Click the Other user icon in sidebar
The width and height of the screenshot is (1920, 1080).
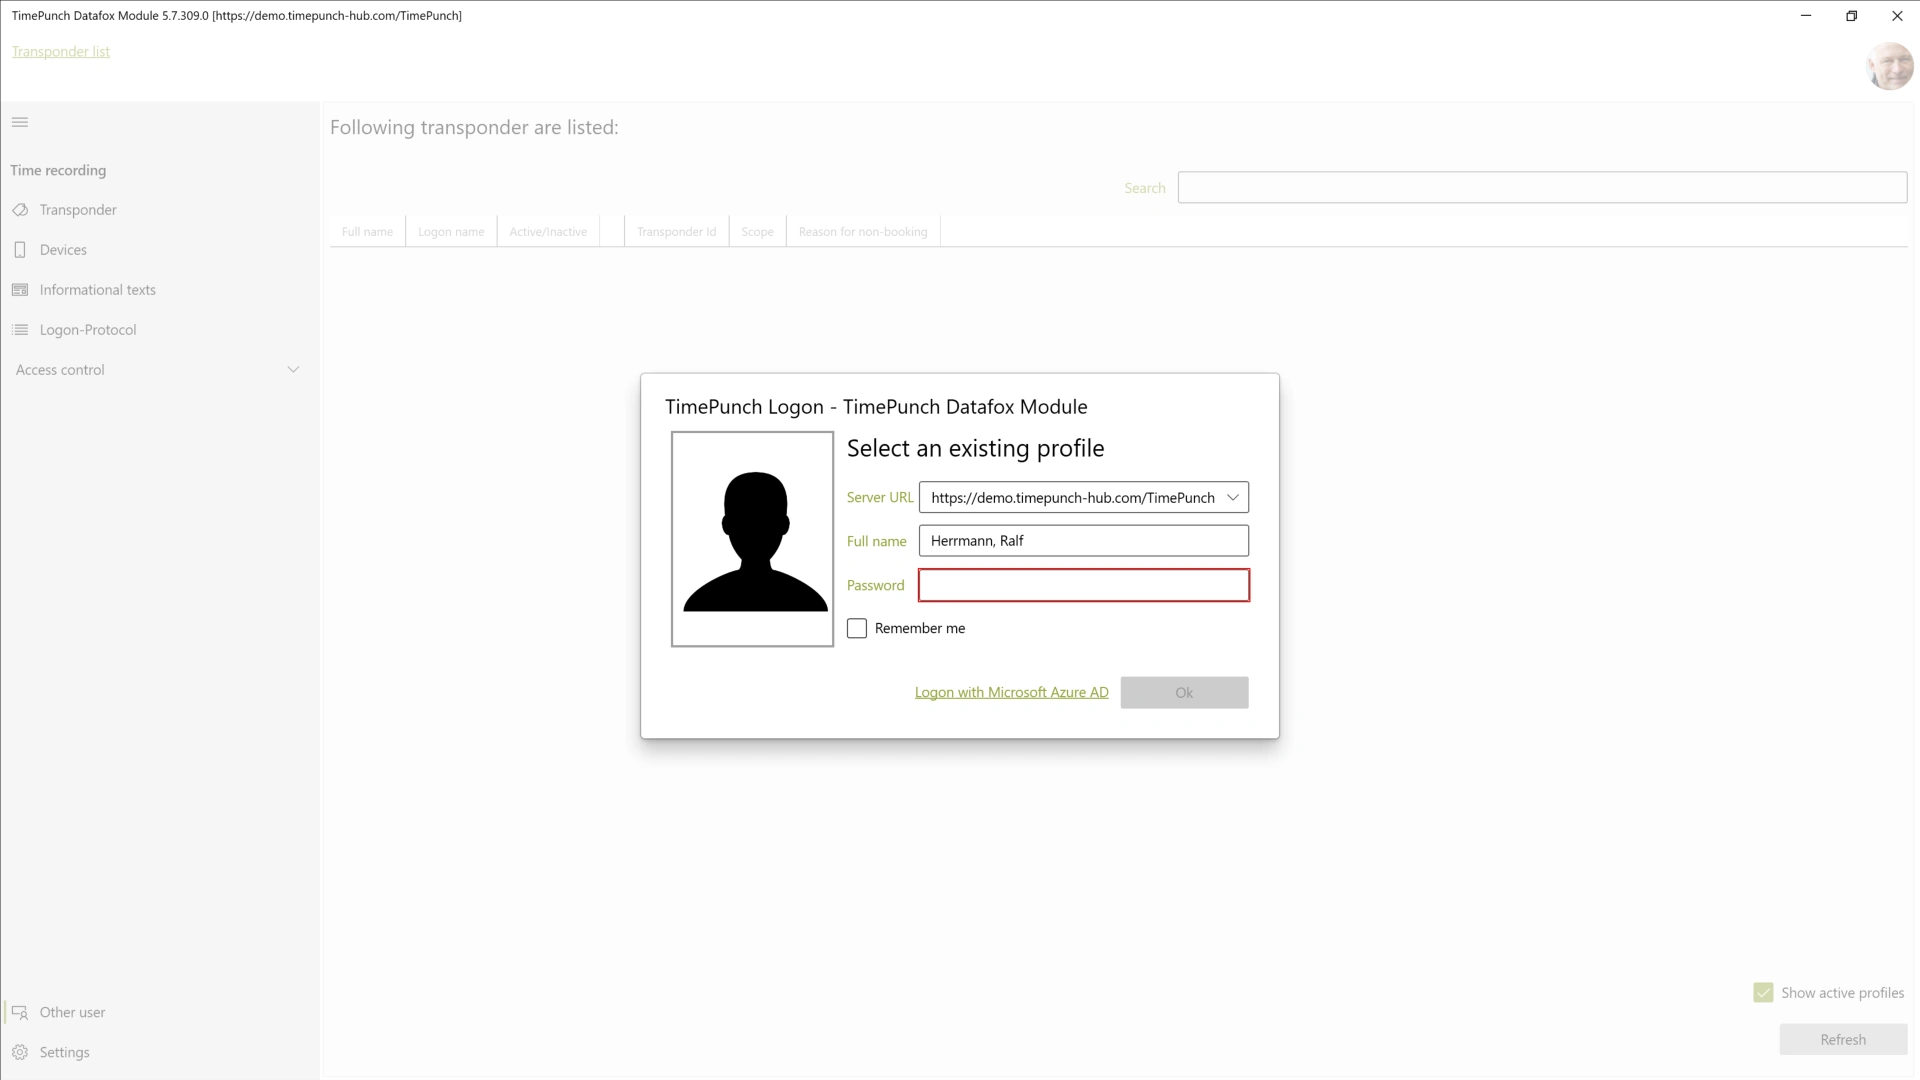tap(18, 1013)
